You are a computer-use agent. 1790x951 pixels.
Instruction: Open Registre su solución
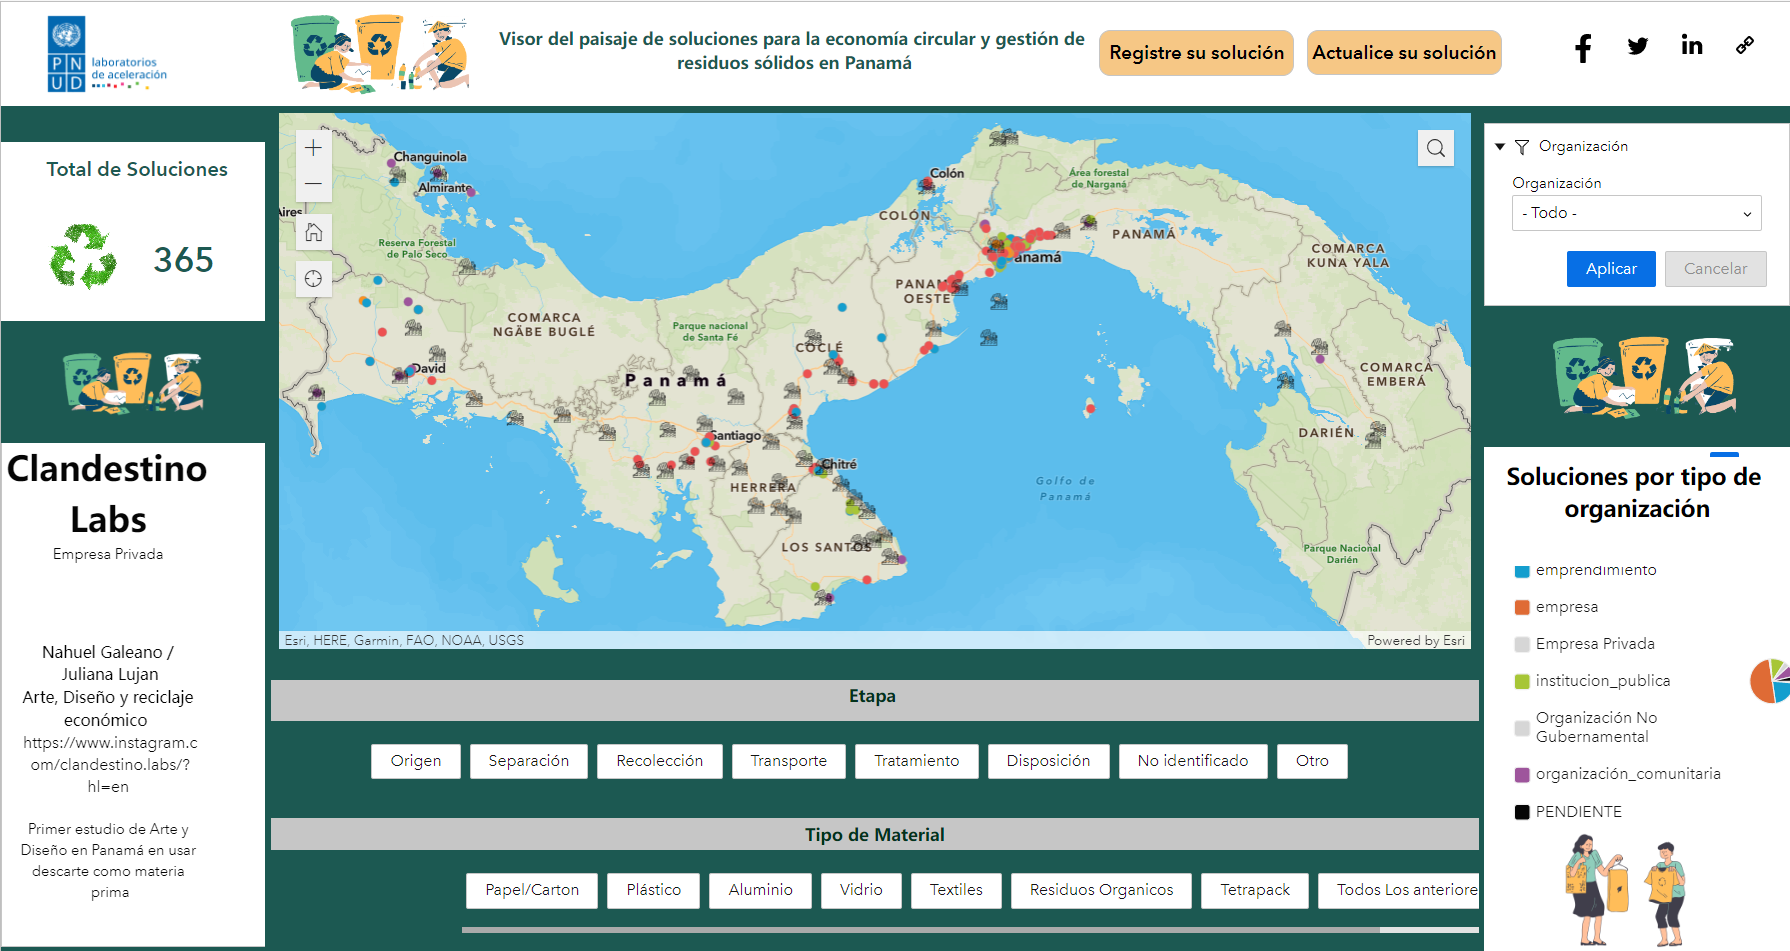1196,53
